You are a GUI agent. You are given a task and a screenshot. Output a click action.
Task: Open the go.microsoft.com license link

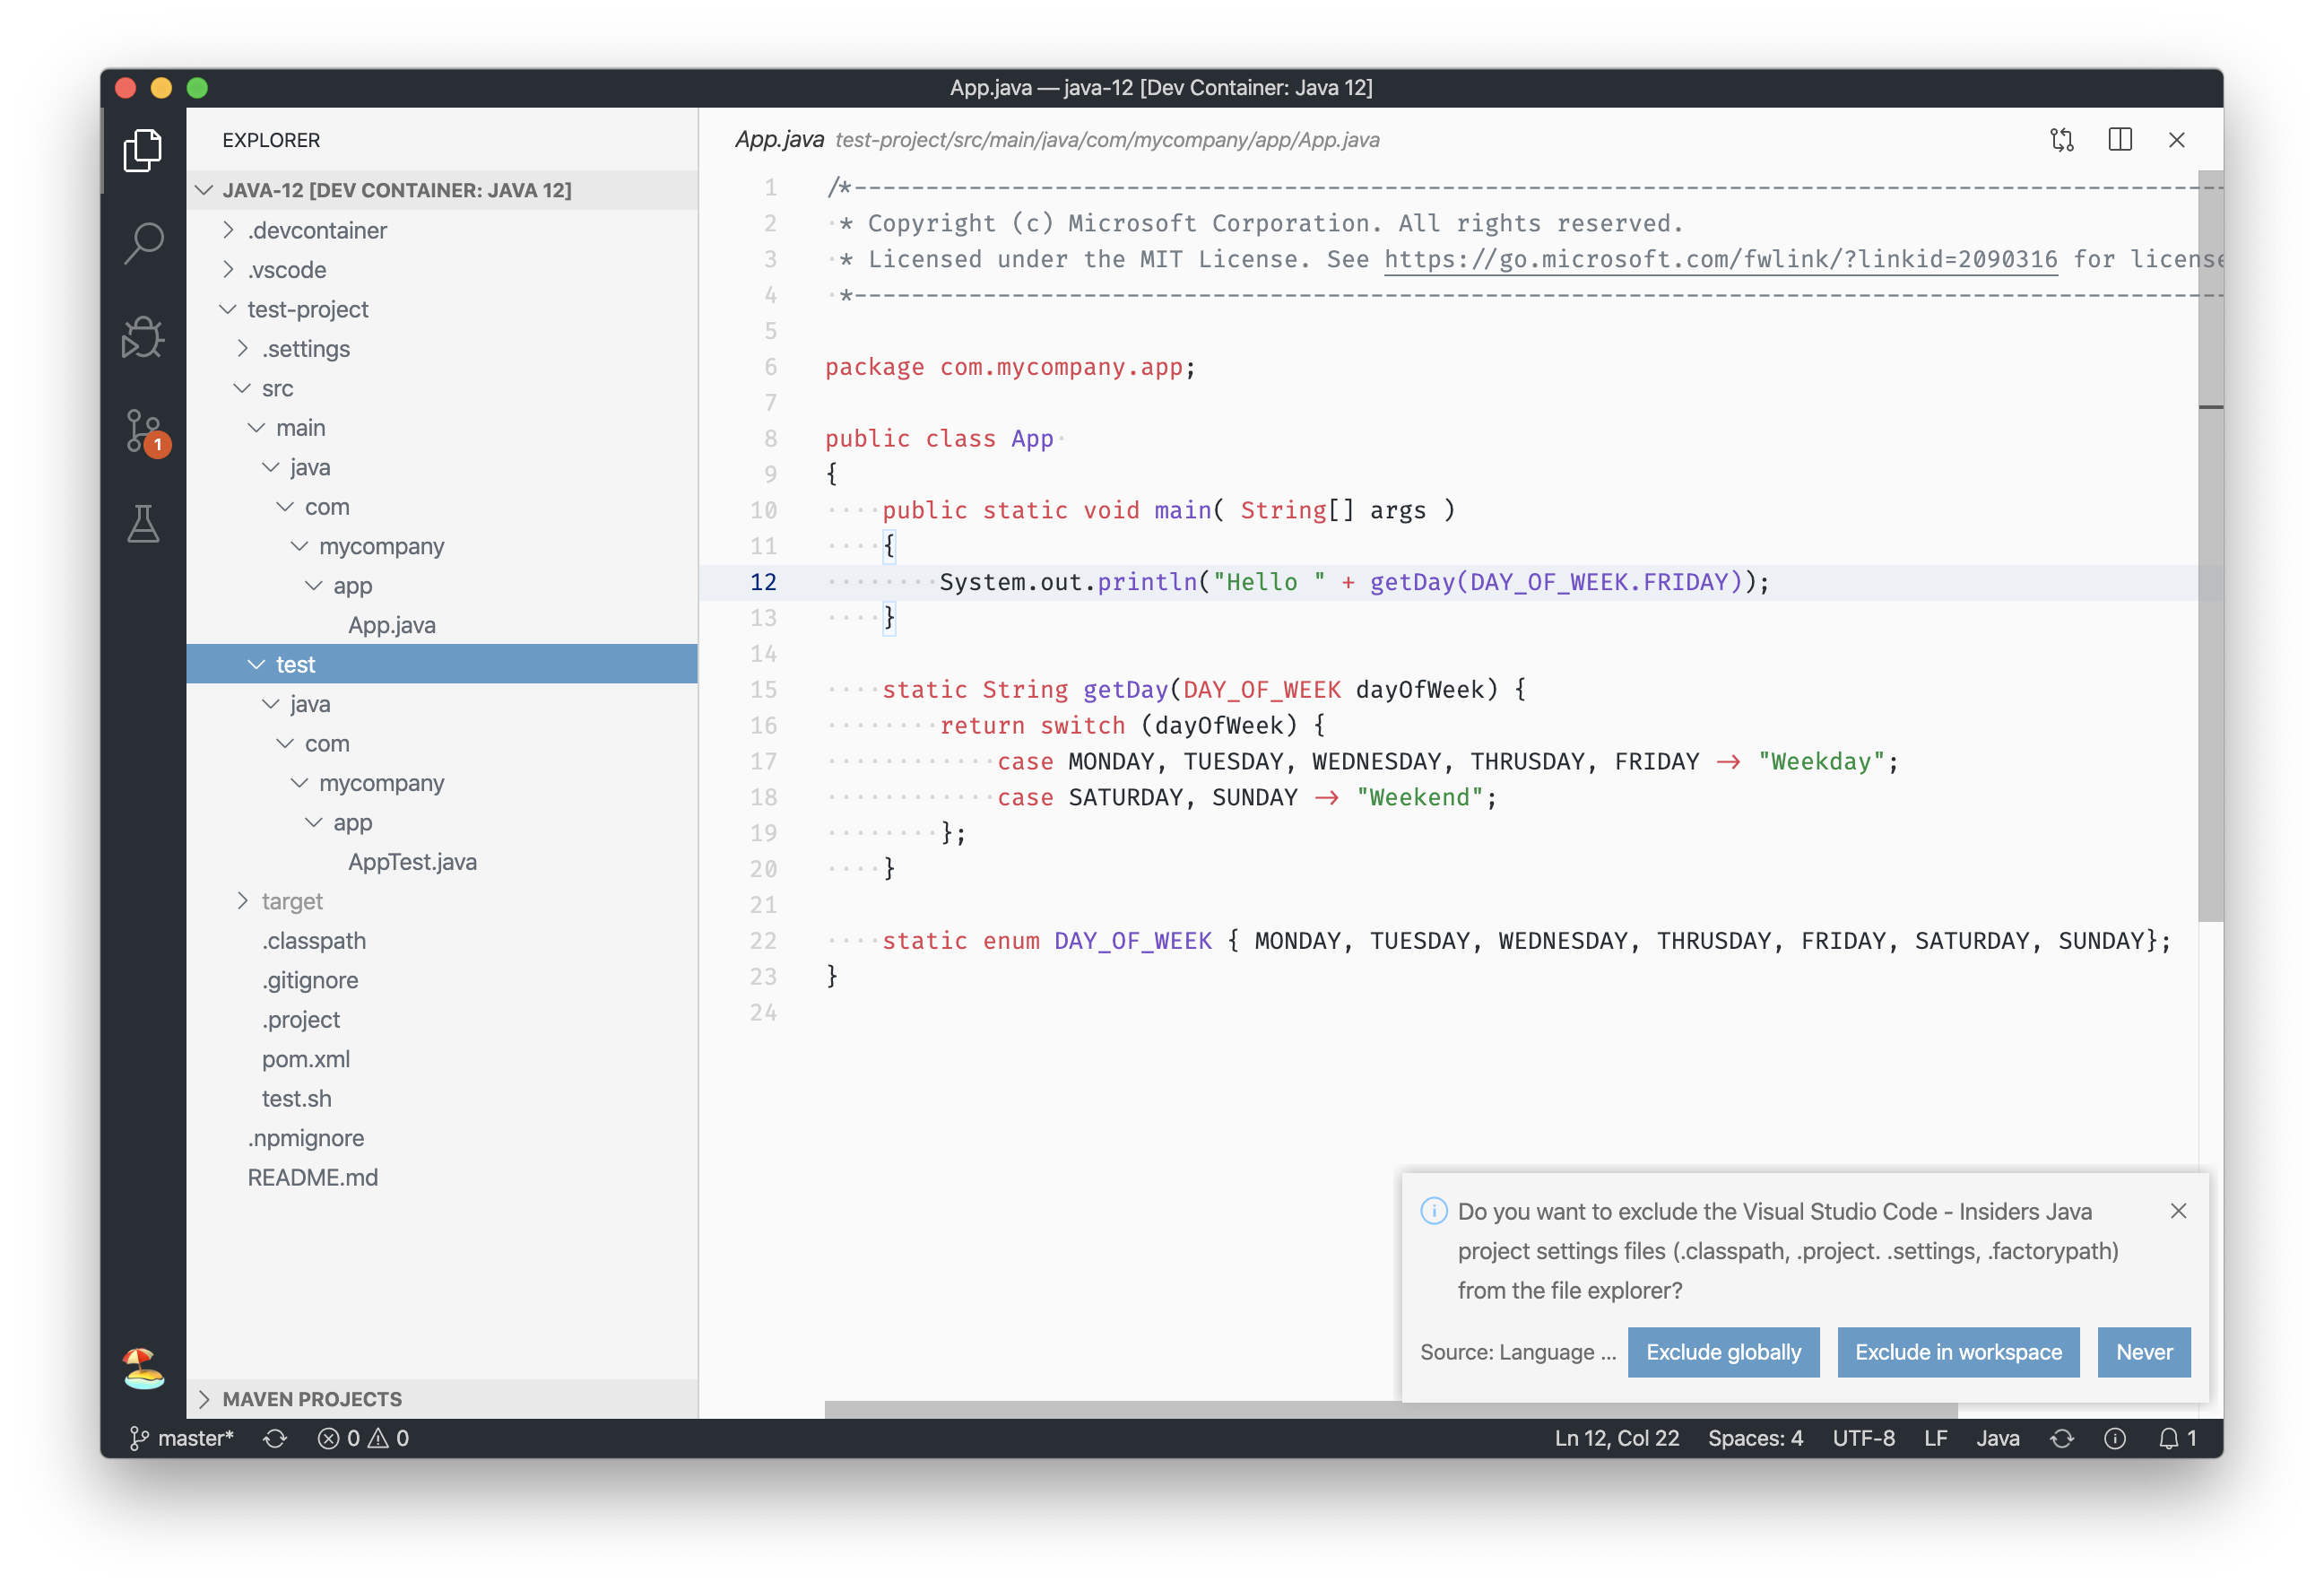[x=1720, y=259]
